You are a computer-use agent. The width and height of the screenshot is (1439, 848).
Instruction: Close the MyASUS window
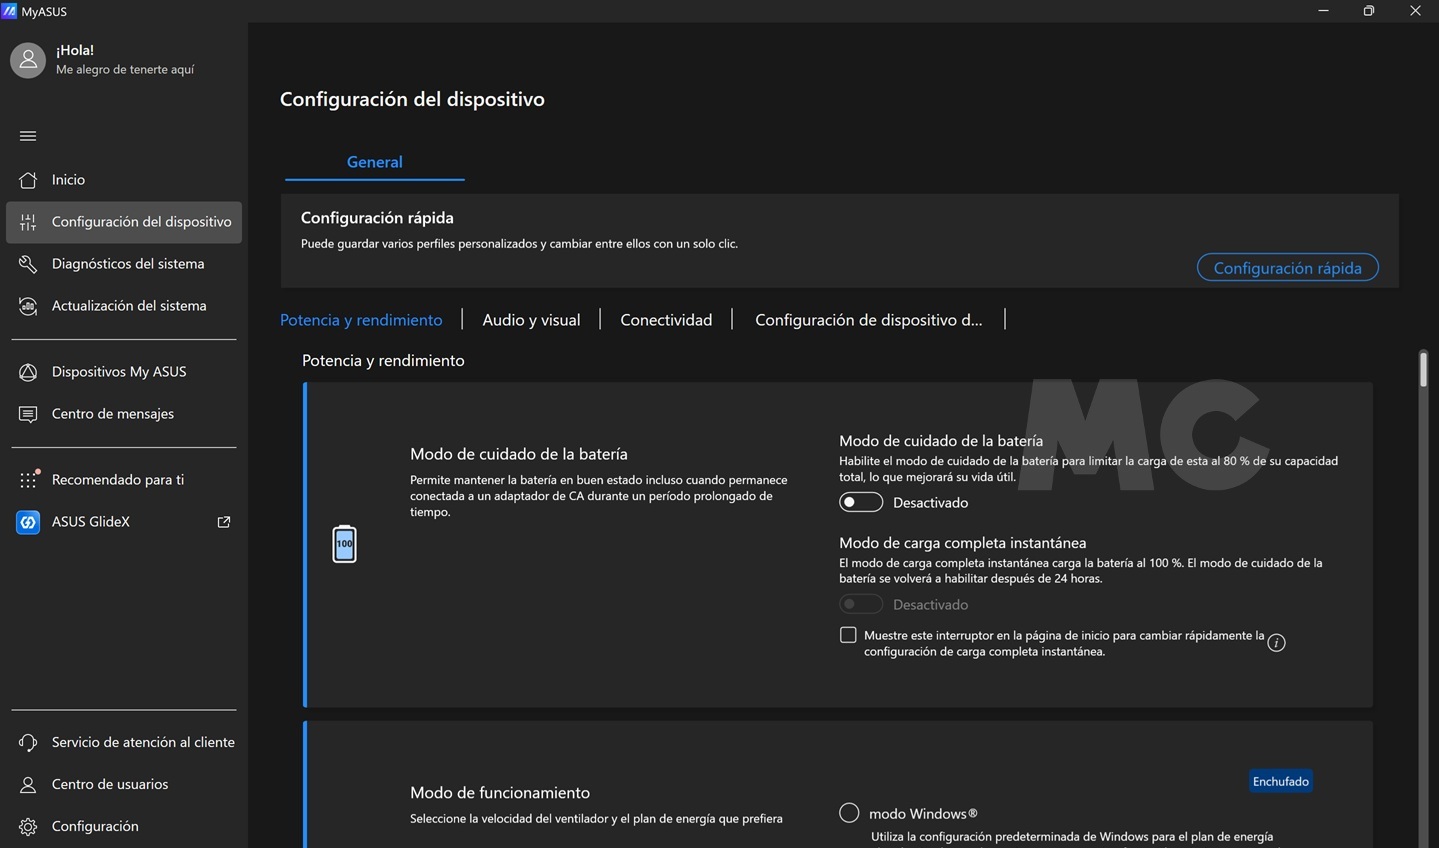(x=1415, y=11)
